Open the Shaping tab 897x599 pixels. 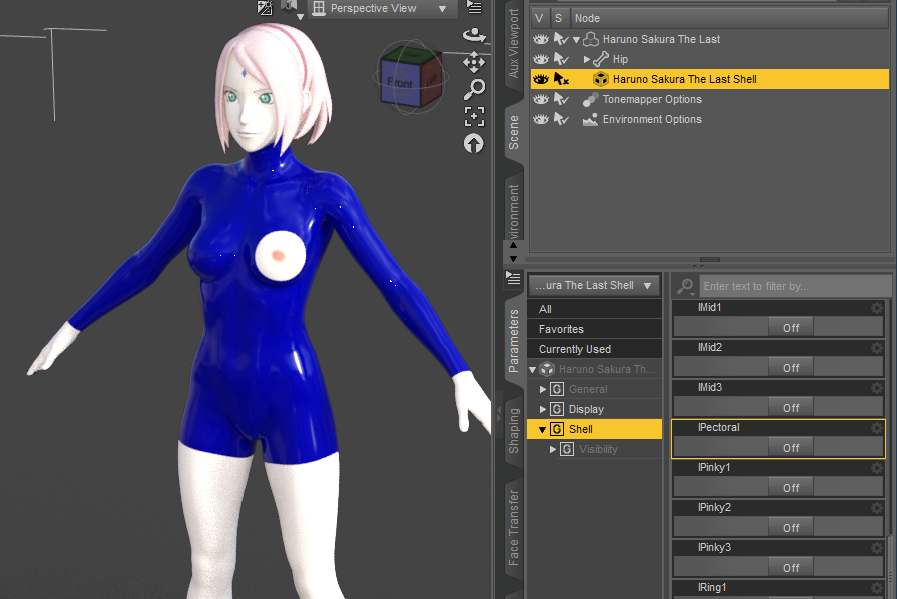click(514, 431)
